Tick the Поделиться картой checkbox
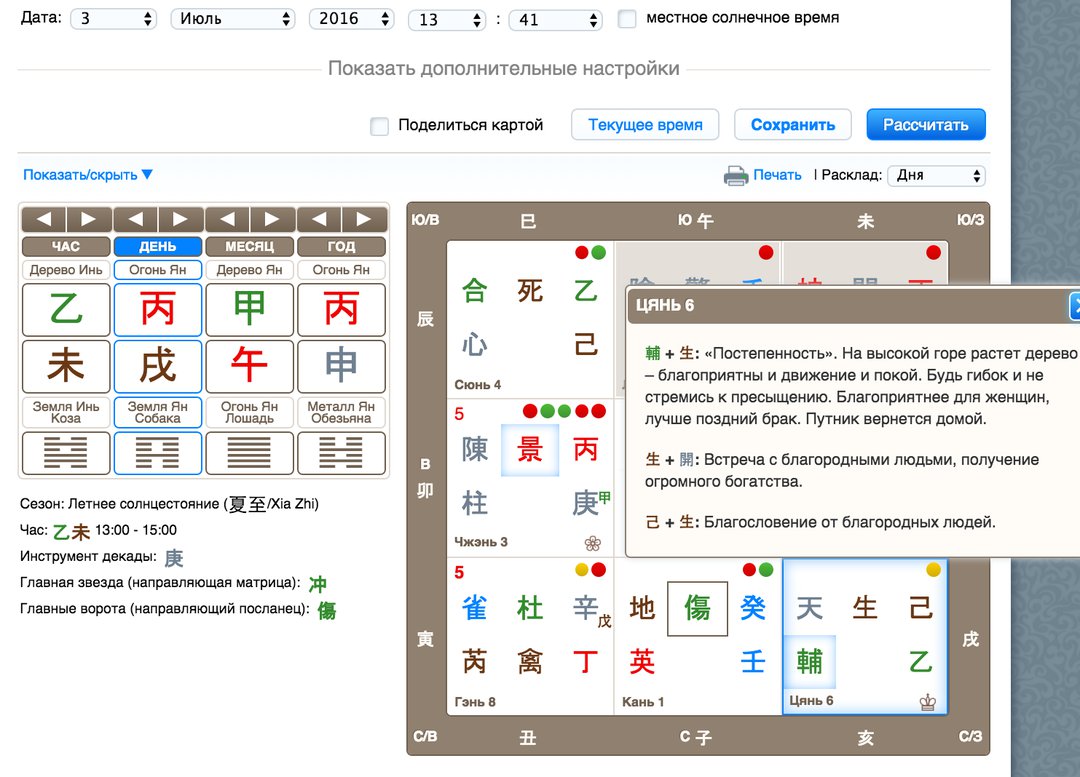Screen dimensions: 1080x777 coord(379,126)
